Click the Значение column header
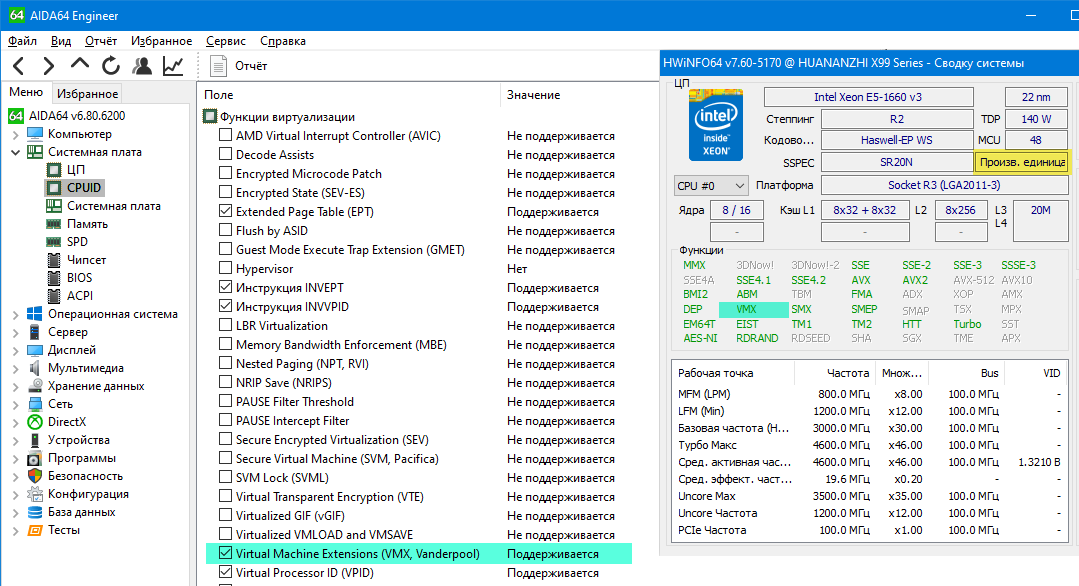The image size is (1079, 586). [533, 95]
